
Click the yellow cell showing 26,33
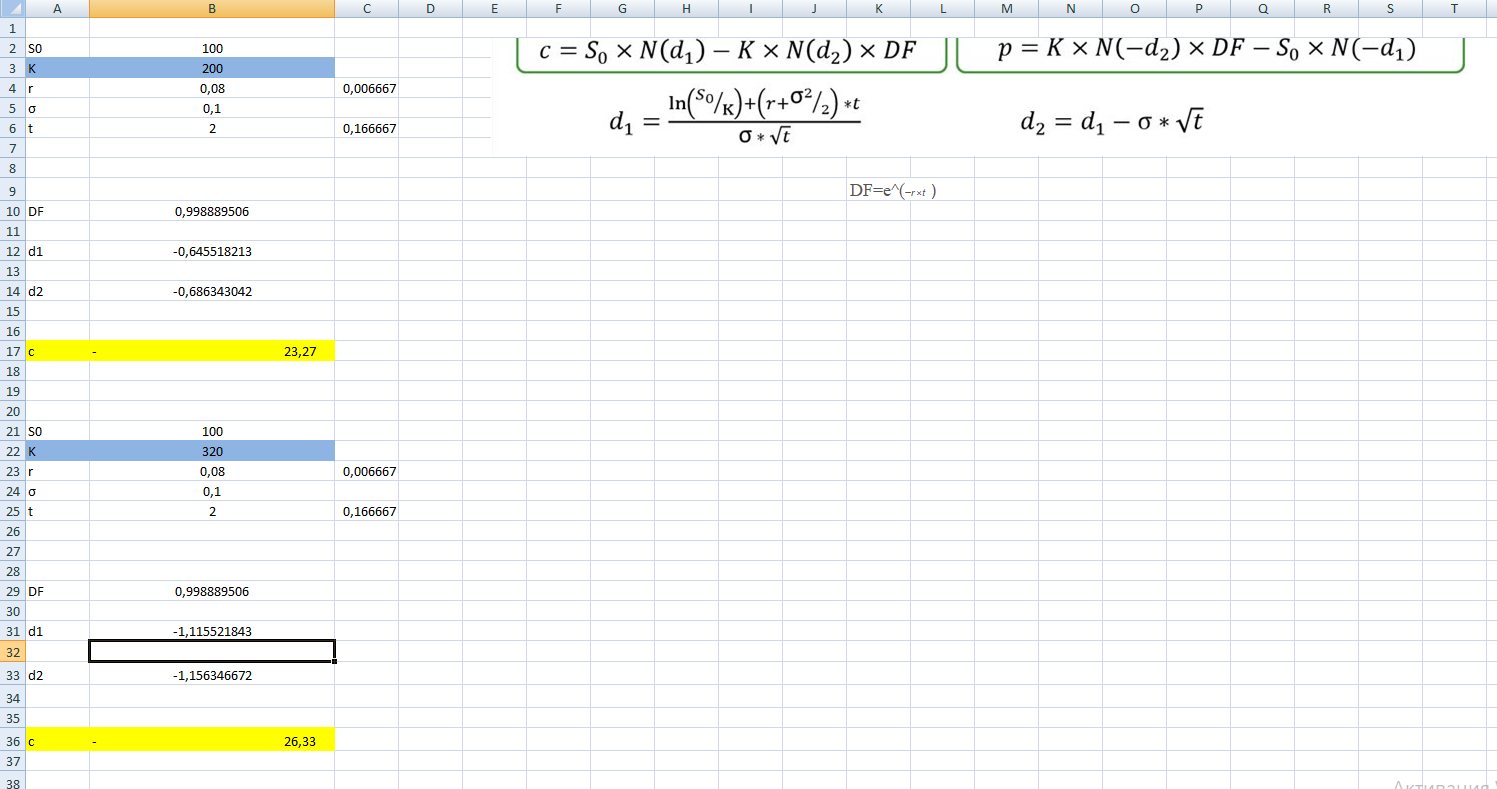(x=212, y=741)
